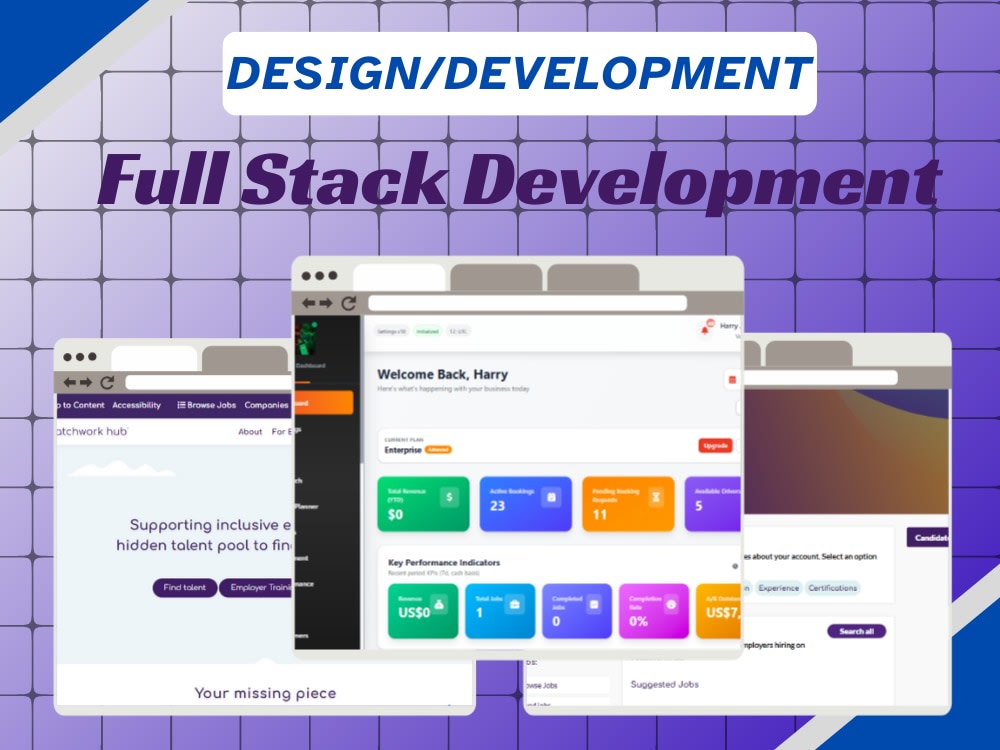1000x750 pixels.
Task: Click the green status pill in the dashboard header
Action: (x=427, y=332)
